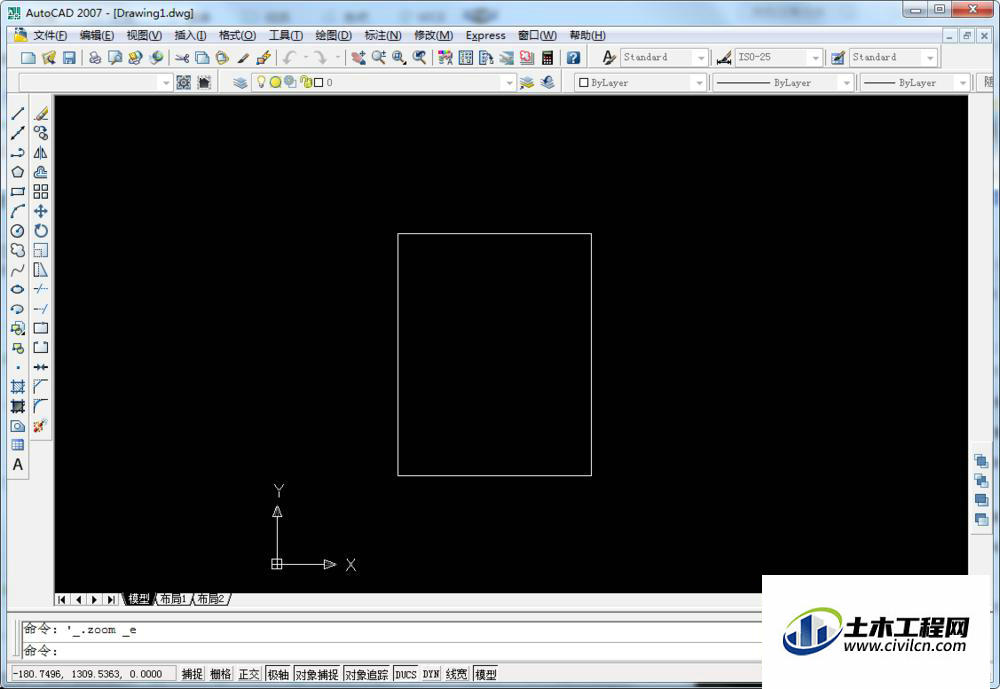Insert a Table from draw toolbar
This screenshot has height=689, width=1000.
pos(18,445)
